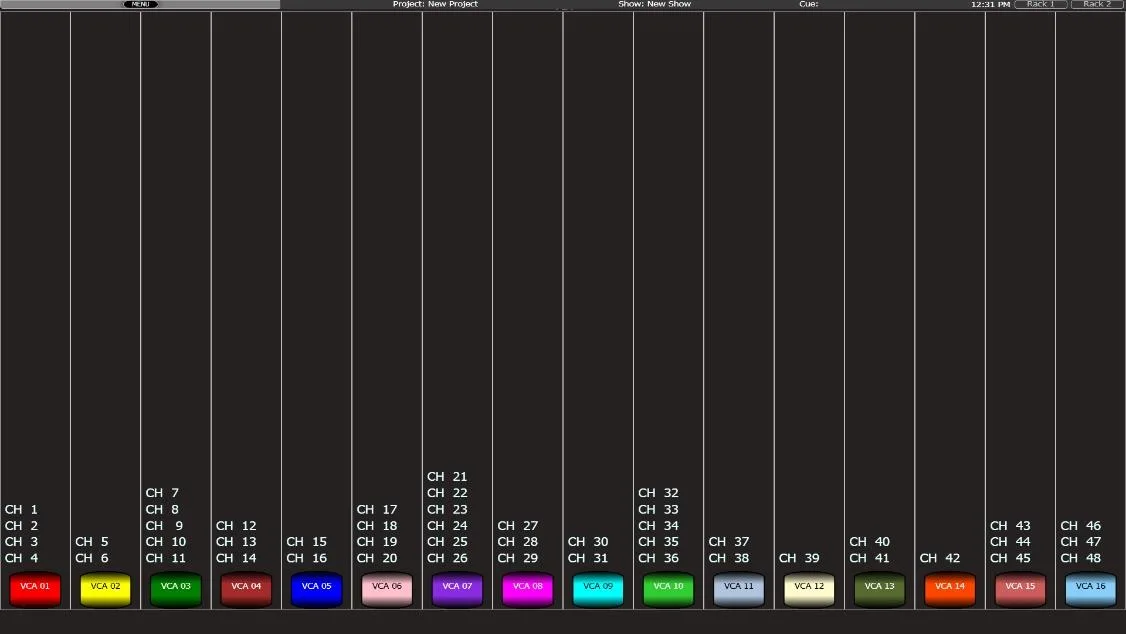The image size is (1126, 634).
Task: Click 'CH 30' in VCA 09 column
Action: [x=588, y=542]
